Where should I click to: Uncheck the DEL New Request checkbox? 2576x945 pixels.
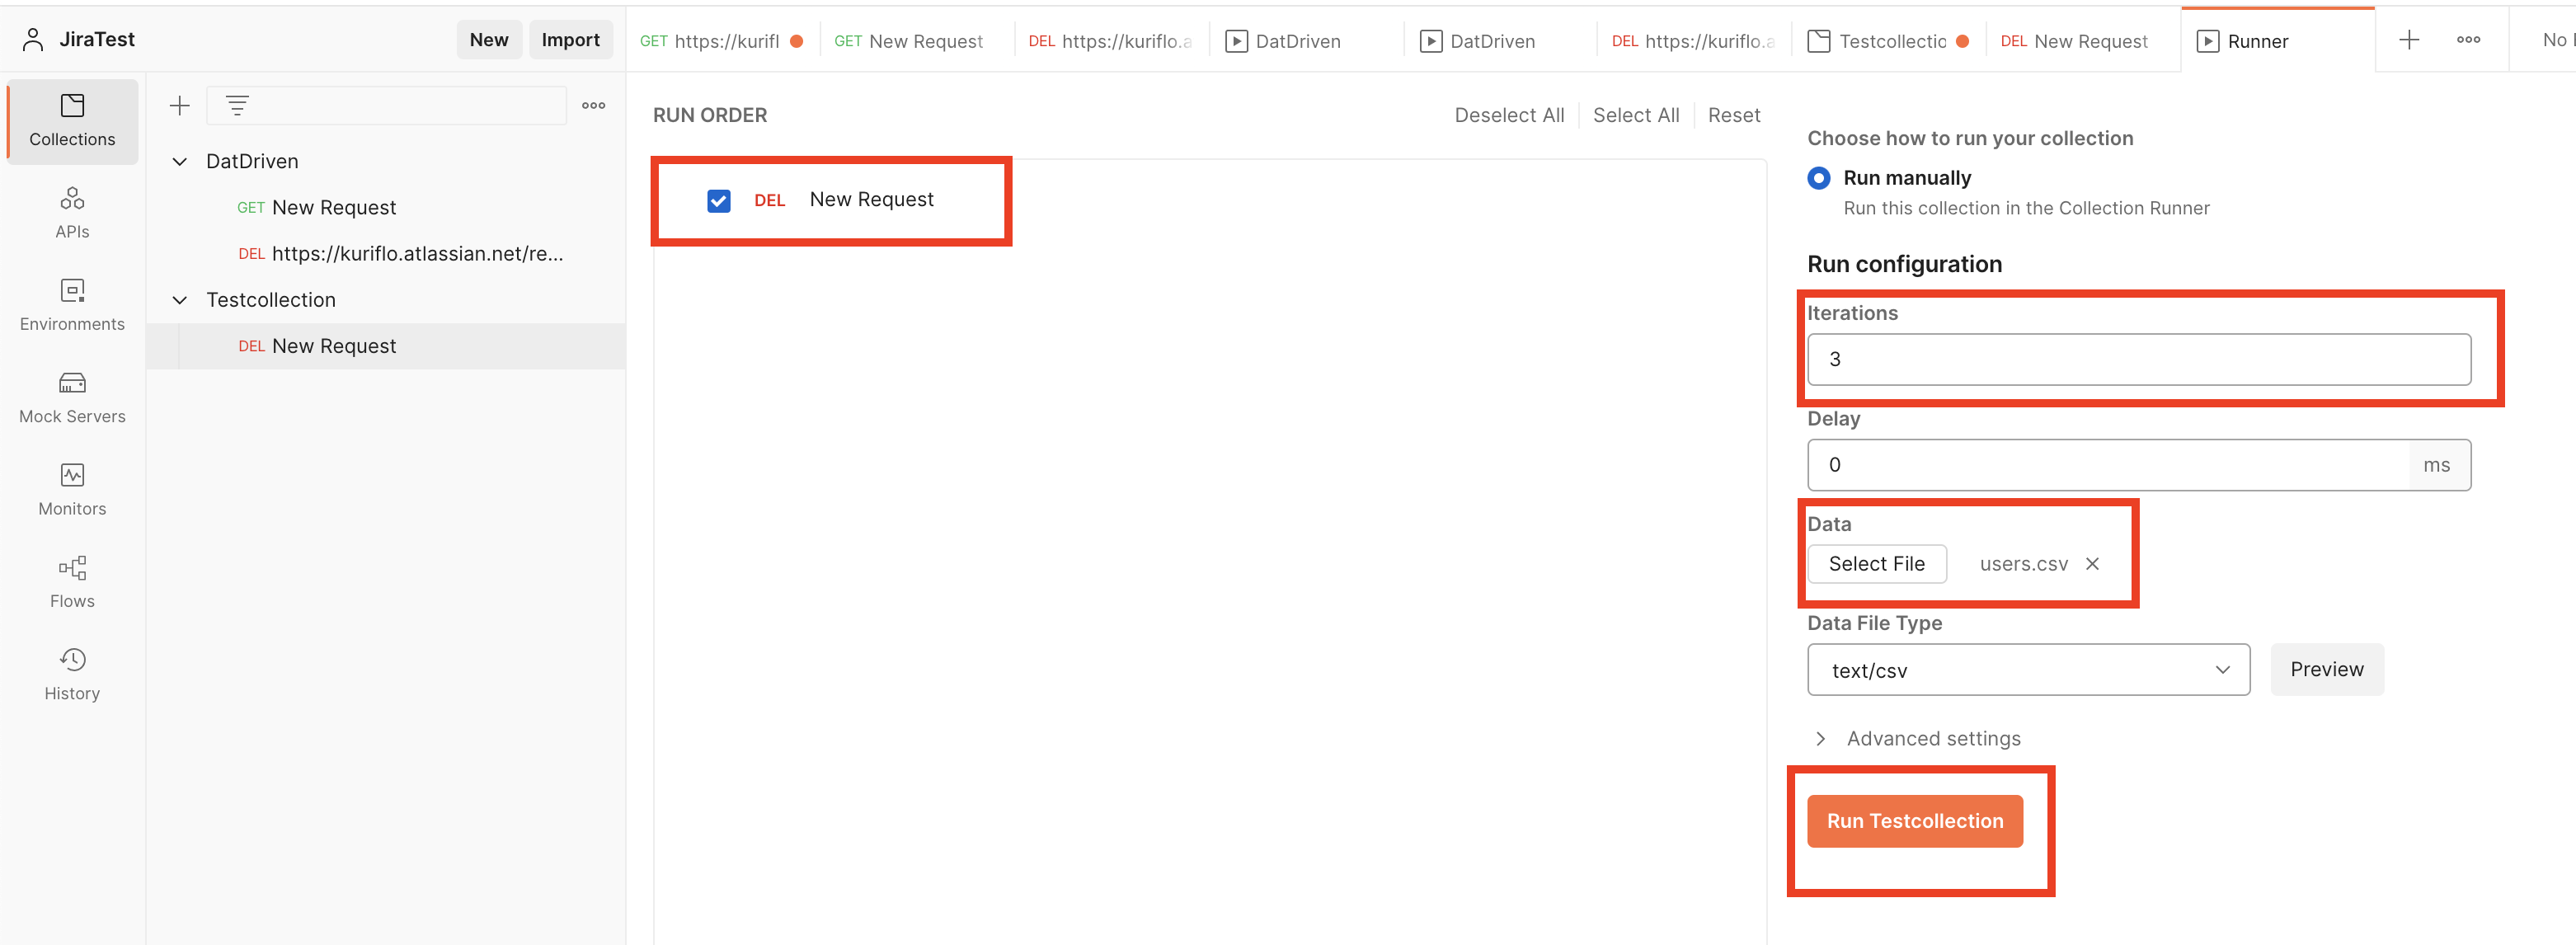click(x=718, y=201)
